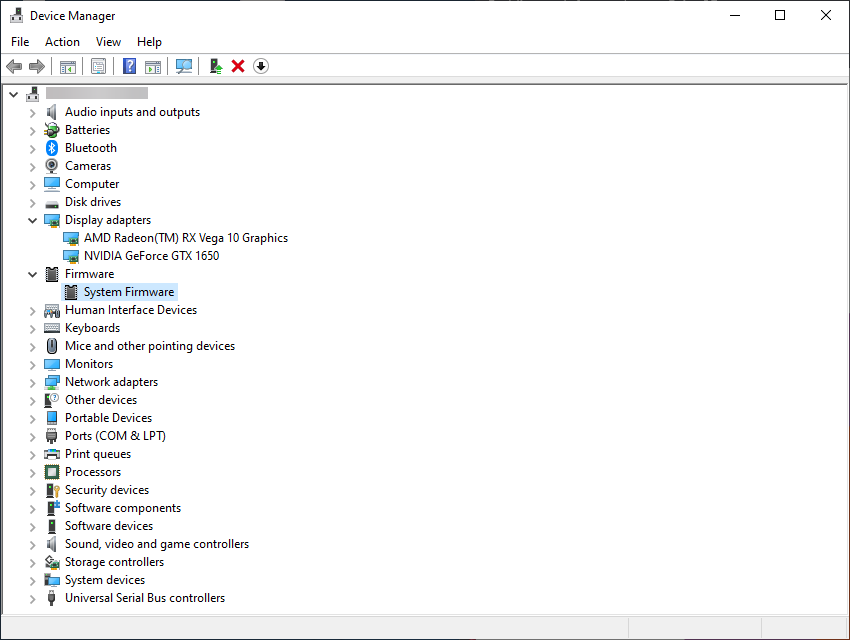Image resolution: width=850 pixels, height=640 pixels.
Task: Click the down-arrow Disable device icon
Action: 261,66
